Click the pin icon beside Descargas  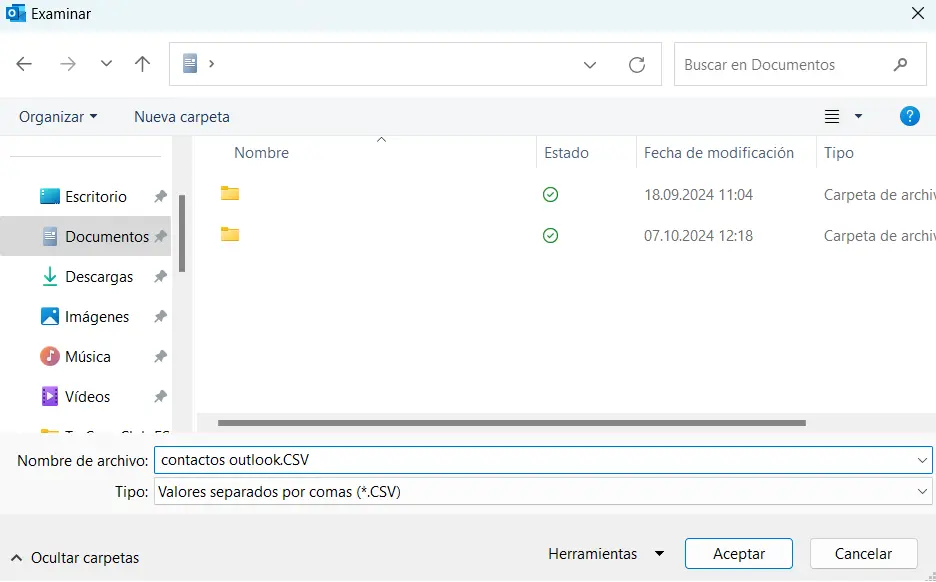coord(160,277)
